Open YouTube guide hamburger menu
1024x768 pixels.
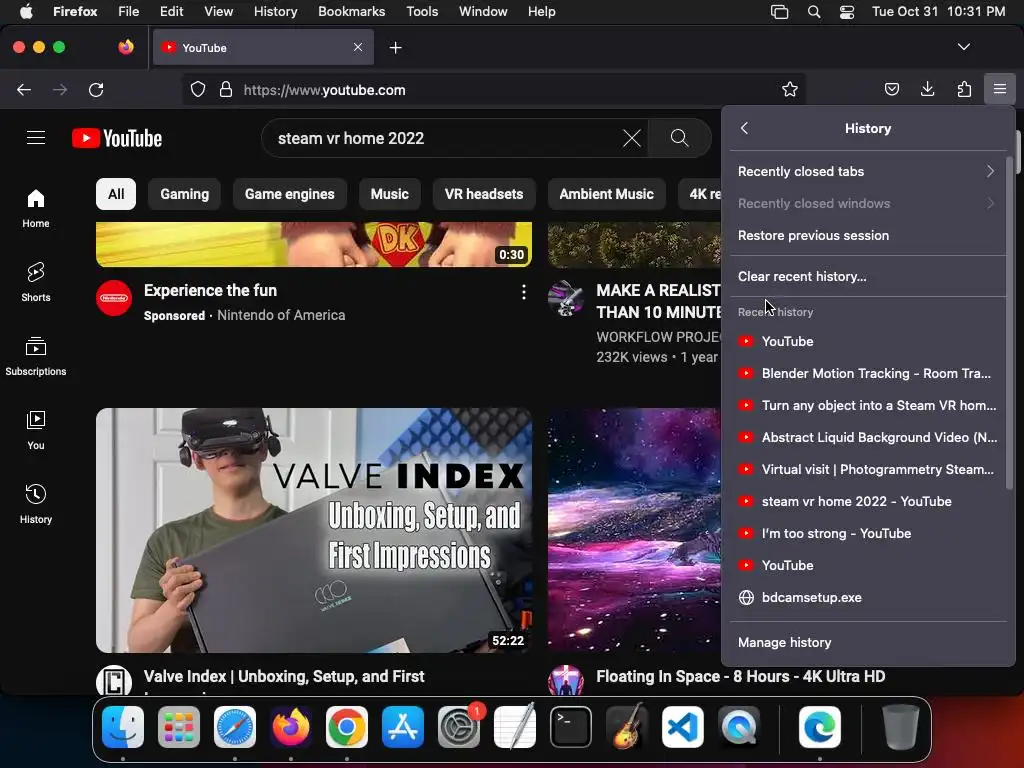click(x=36, y=138)
